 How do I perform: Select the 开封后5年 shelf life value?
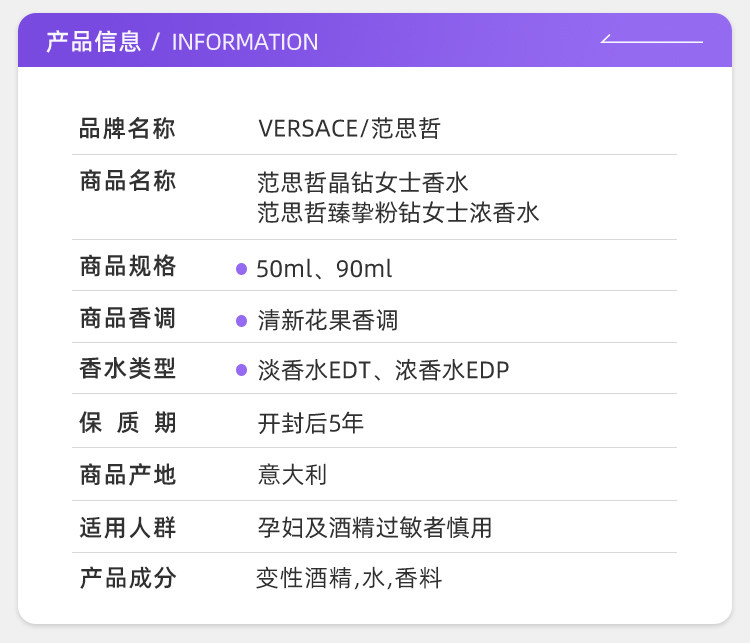(310, 423)
